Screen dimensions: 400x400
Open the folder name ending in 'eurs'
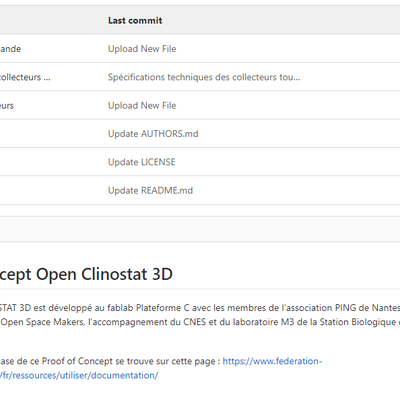coord(7,106)
